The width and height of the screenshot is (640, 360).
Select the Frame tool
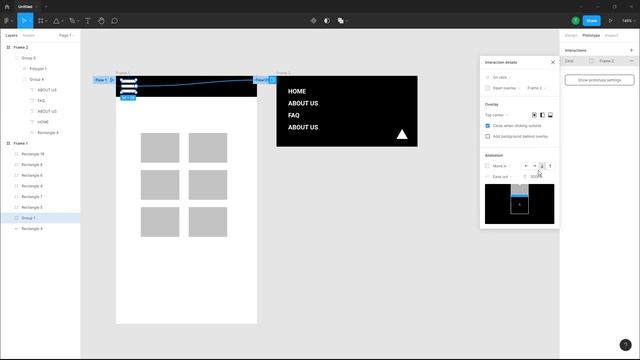(40, 20)
